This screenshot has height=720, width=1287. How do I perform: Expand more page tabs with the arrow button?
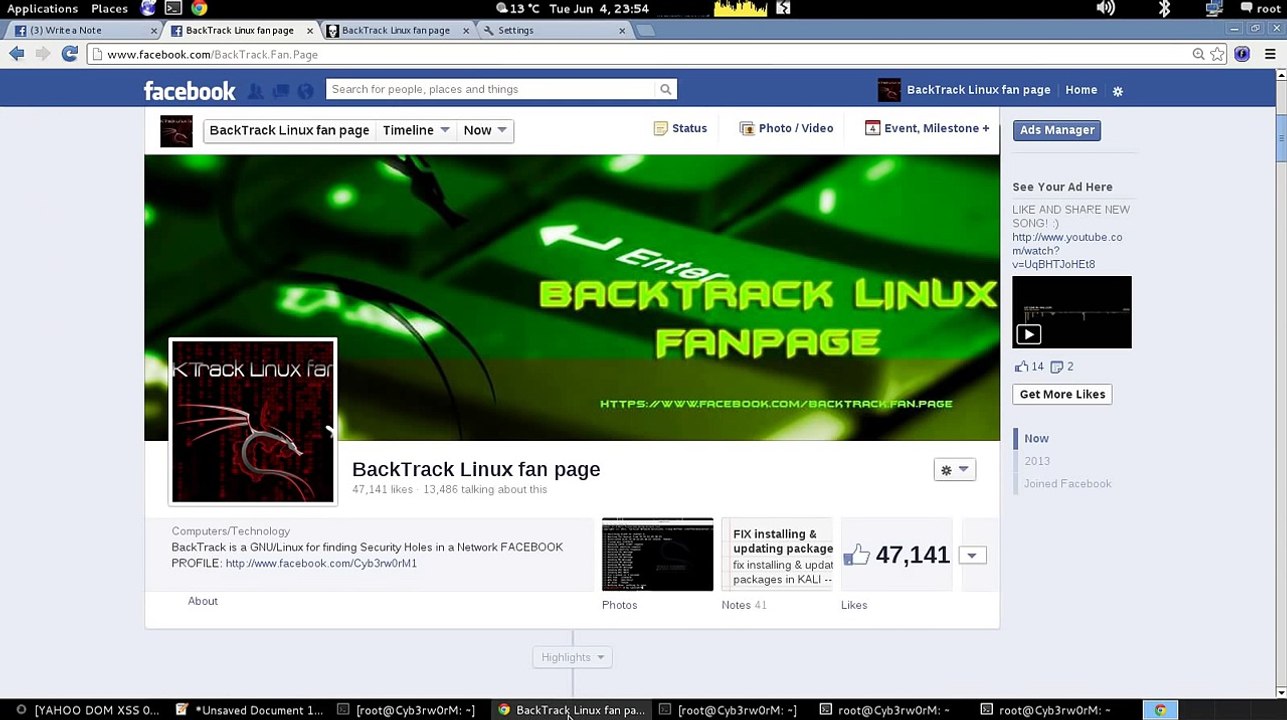pyautogui.click(x=972, y=555)
